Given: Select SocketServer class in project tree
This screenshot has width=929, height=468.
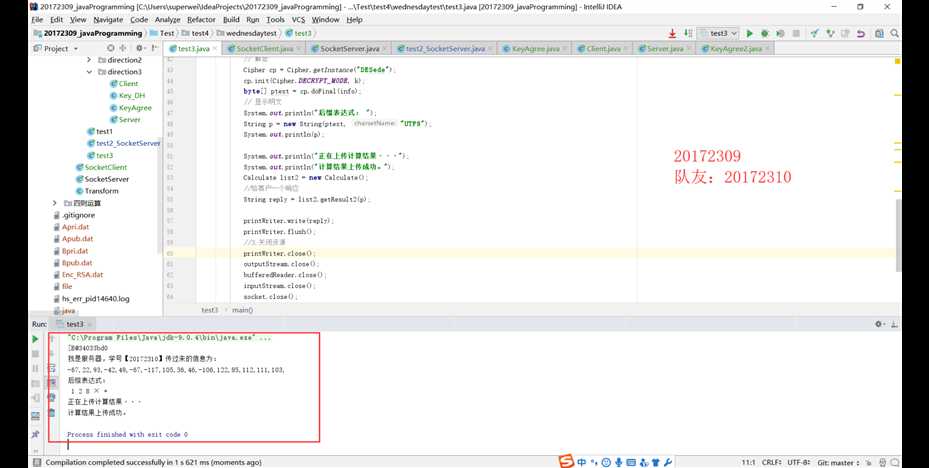Looking at the screenshot, I should point(102,179).
